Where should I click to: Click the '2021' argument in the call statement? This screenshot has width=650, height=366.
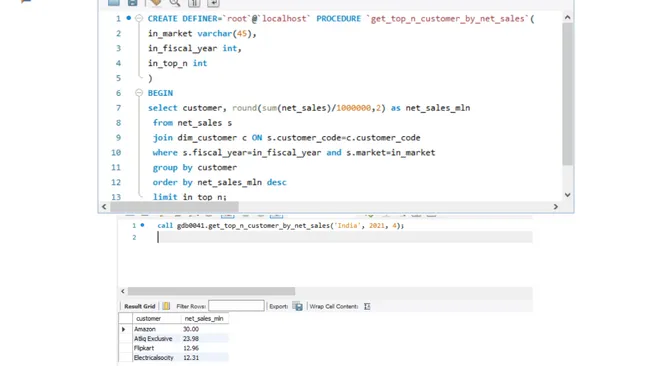click(377, 225)
